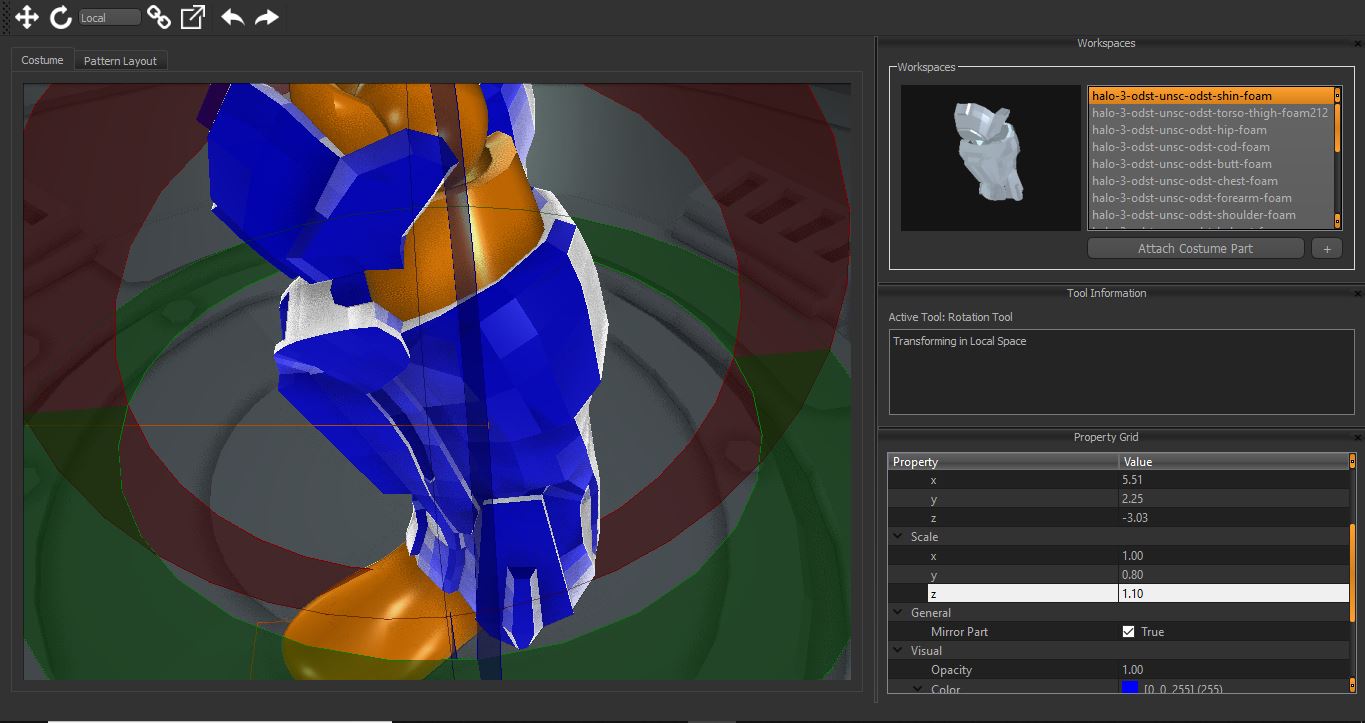This screenshot has width=1365, height=723.
Task: Edit the Opacity value 1.00
Action: [x=1233, y=670]
